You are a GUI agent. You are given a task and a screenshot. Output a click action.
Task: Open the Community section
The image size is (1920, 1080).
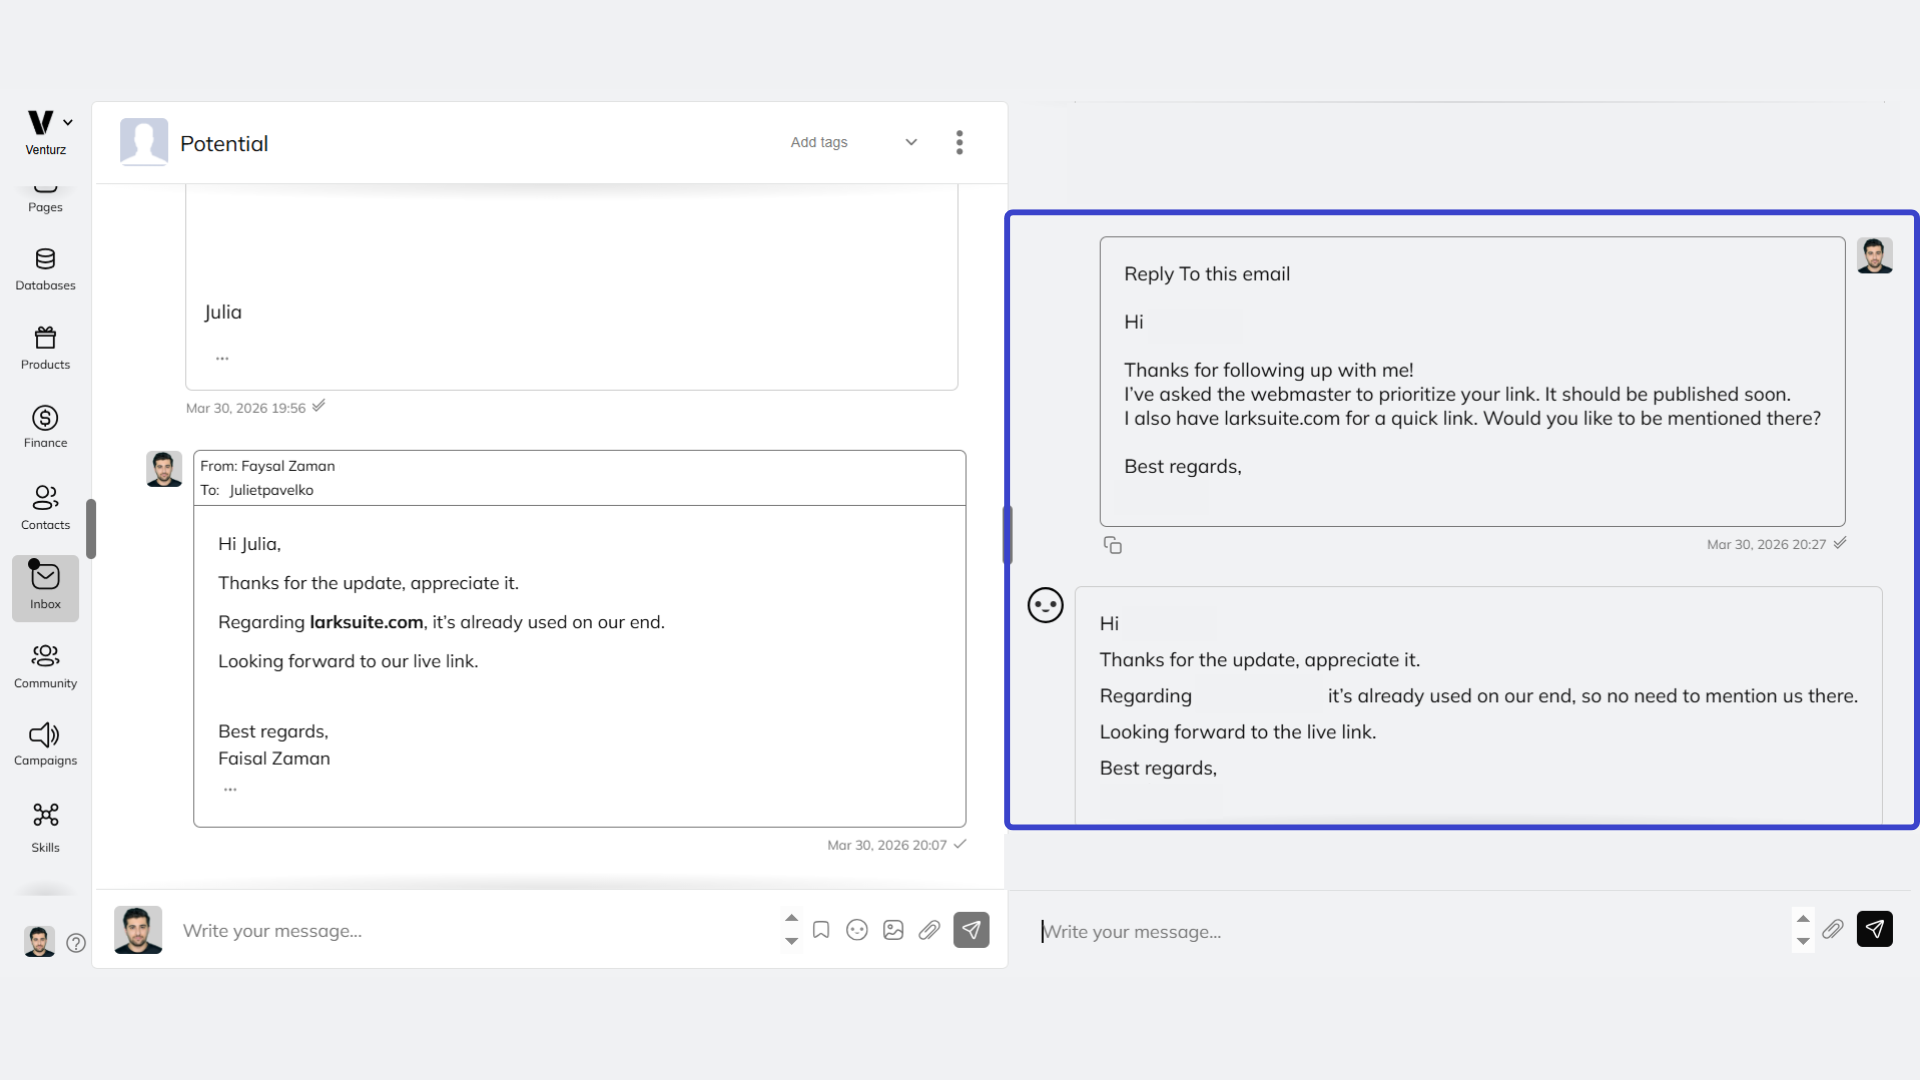click(x=44, y=665)
